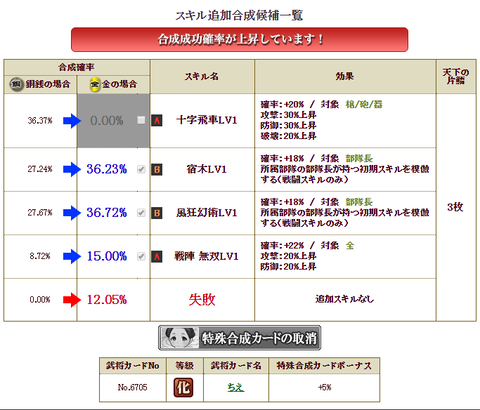This screenshot has width=480, height=410.
Task: Click the 等級 column header
Action: point(185,366)
